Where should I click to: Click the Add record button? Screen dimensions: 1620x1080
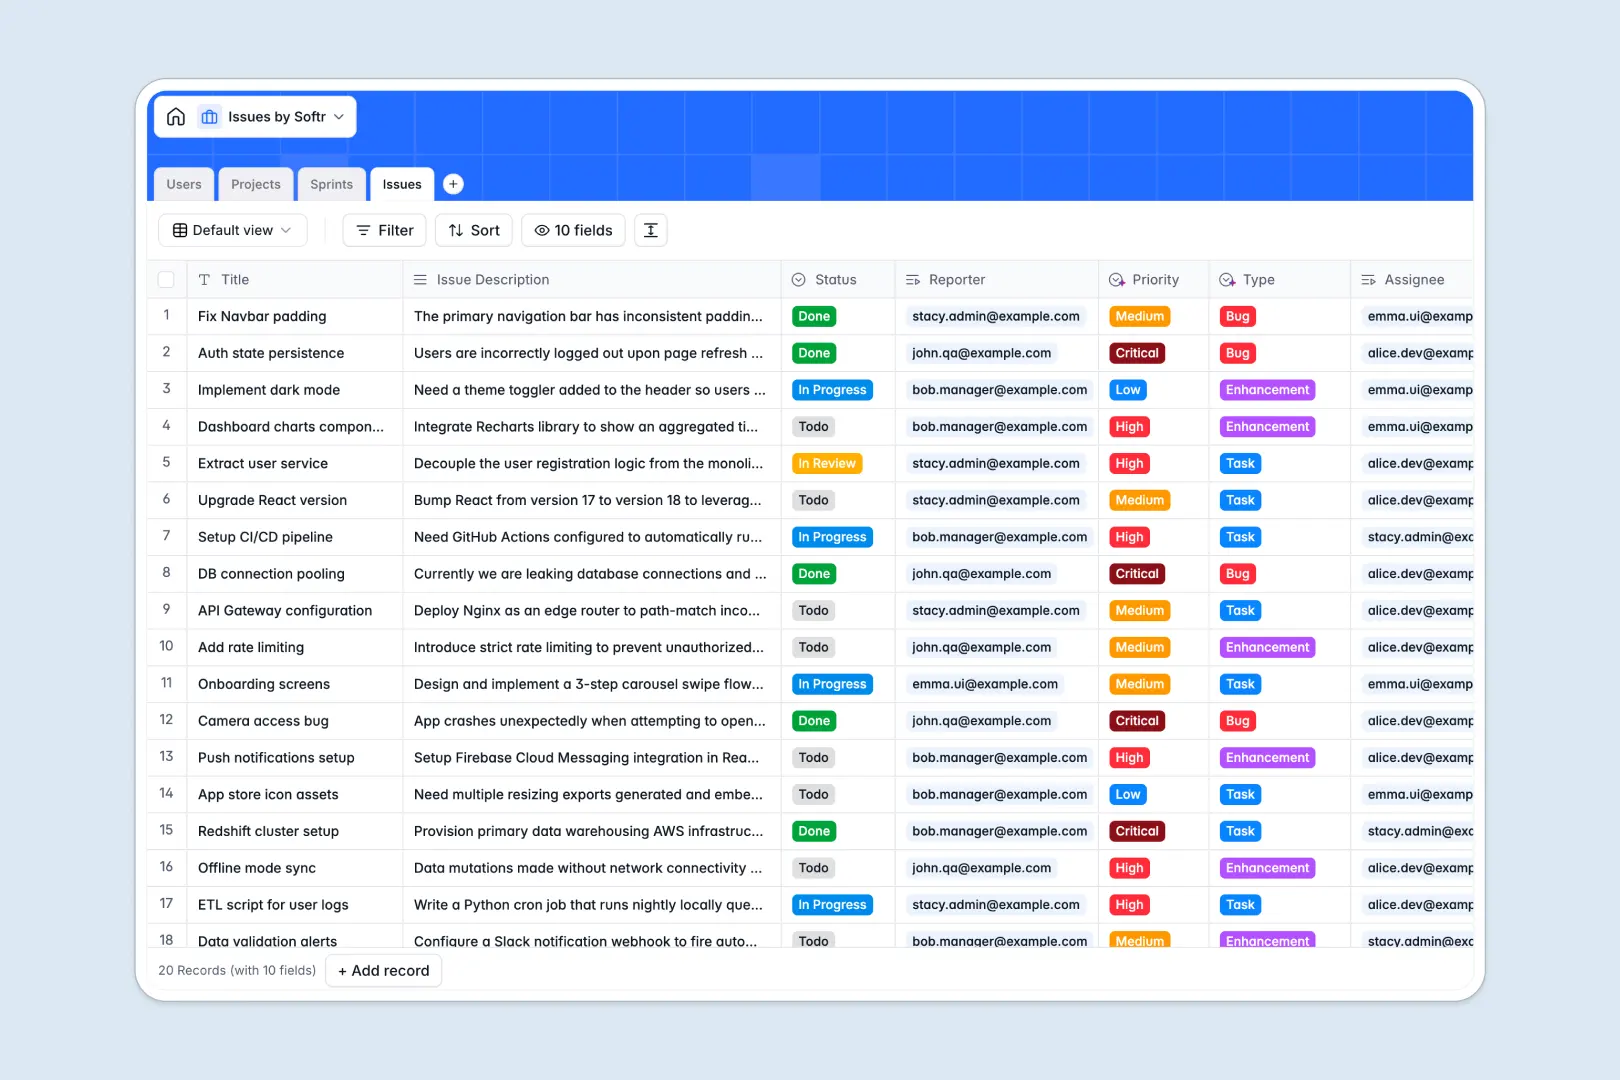point(383,970)
